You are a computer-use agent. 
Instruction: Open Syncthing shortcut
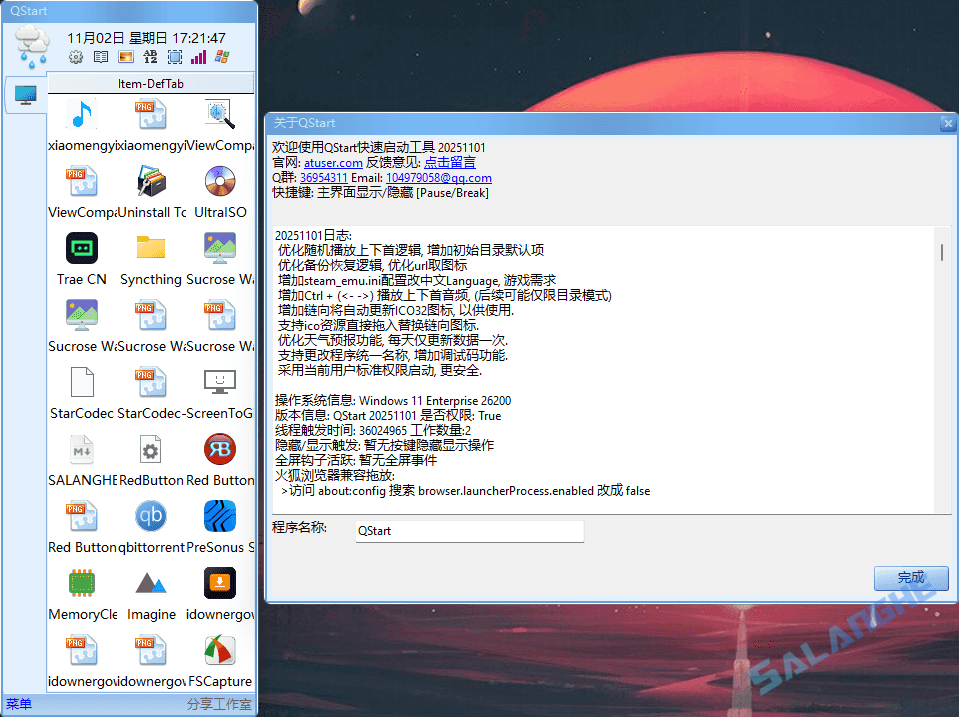click(x=150, y=248)
